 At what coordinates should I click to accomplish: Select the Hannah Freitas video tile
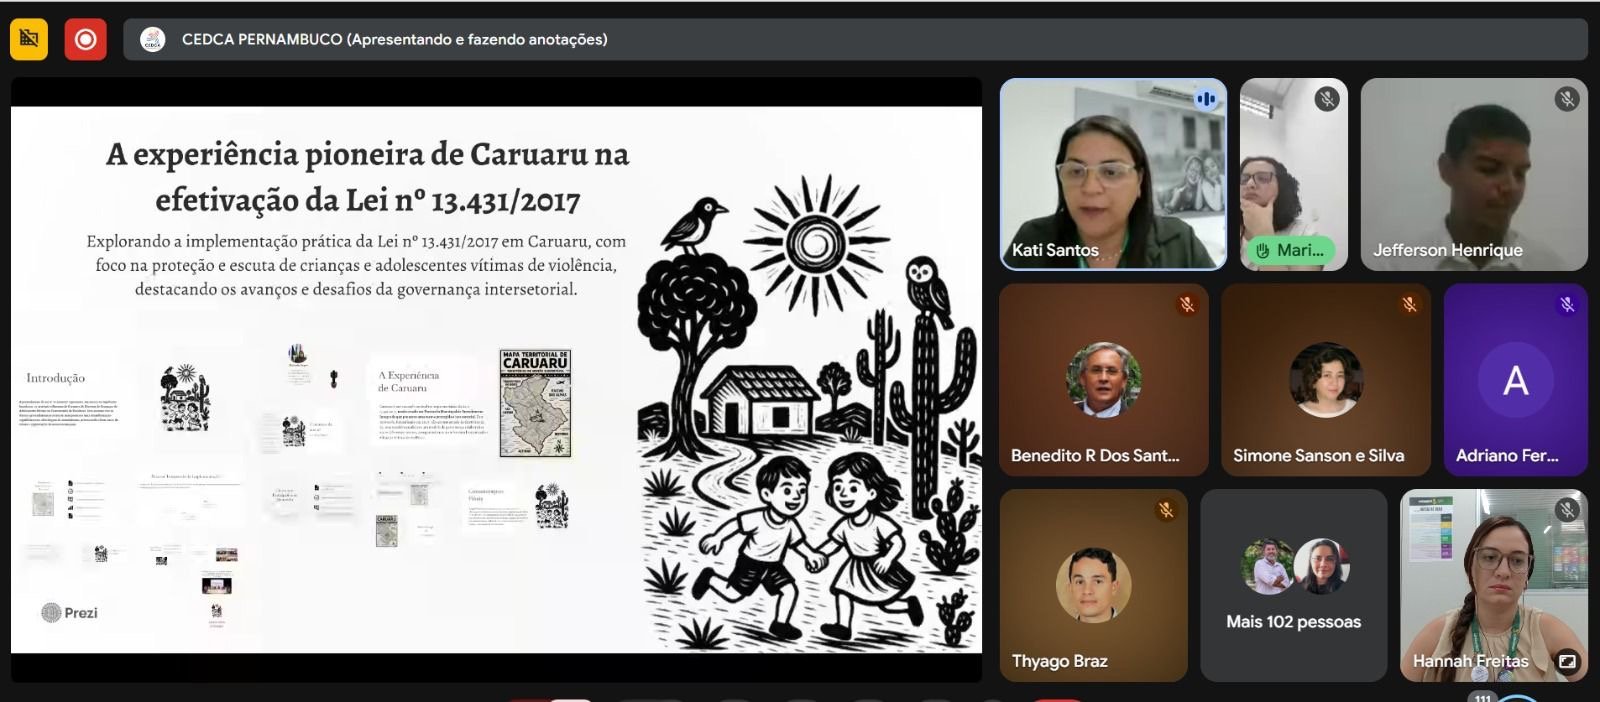[1493, 585]
